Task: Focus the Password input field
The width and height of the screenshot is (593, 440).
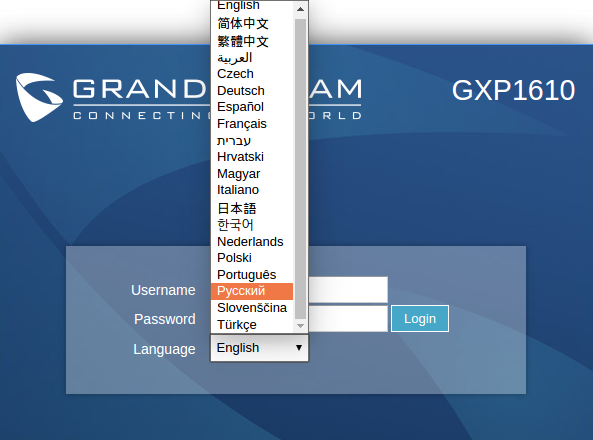Action: pyautogui.click(x=348, y=319)
